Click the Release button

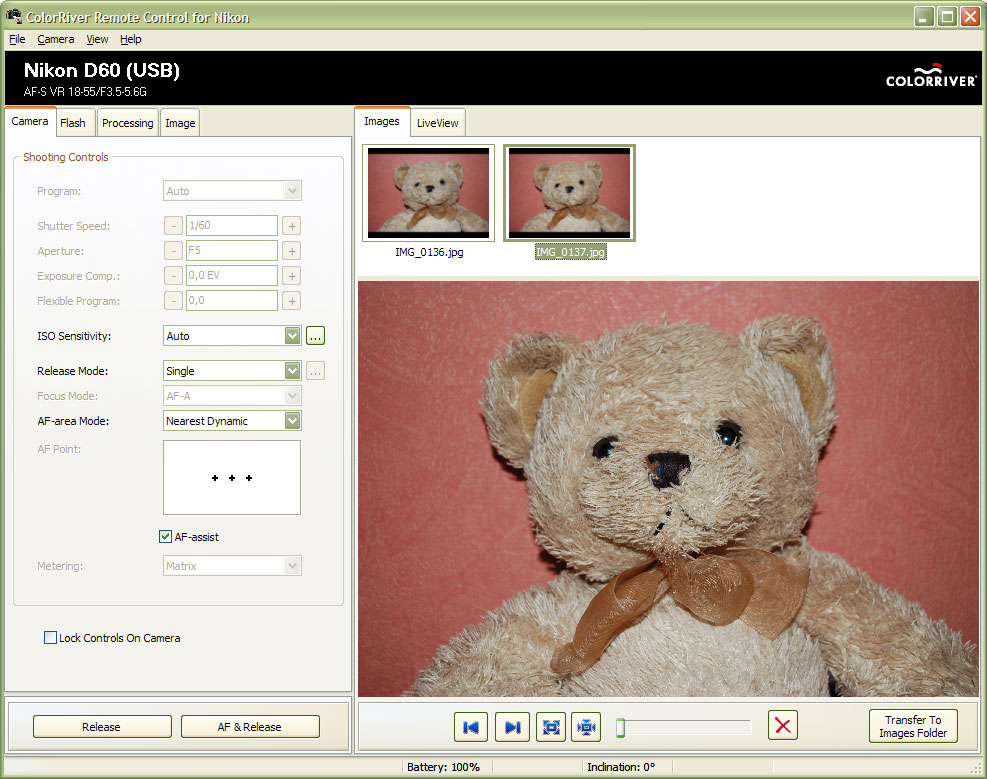click(101, 727)
